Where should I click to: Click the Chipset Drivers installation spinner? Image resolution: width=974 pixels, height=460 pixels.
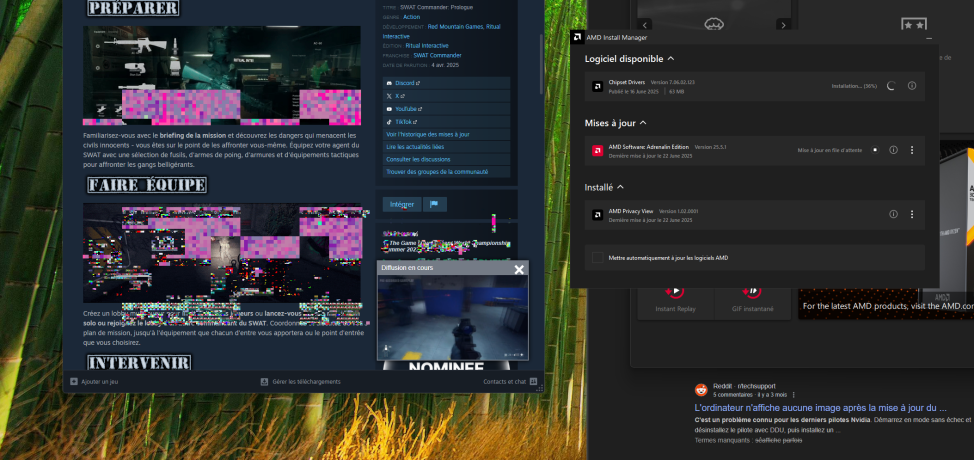coord(891,86)
